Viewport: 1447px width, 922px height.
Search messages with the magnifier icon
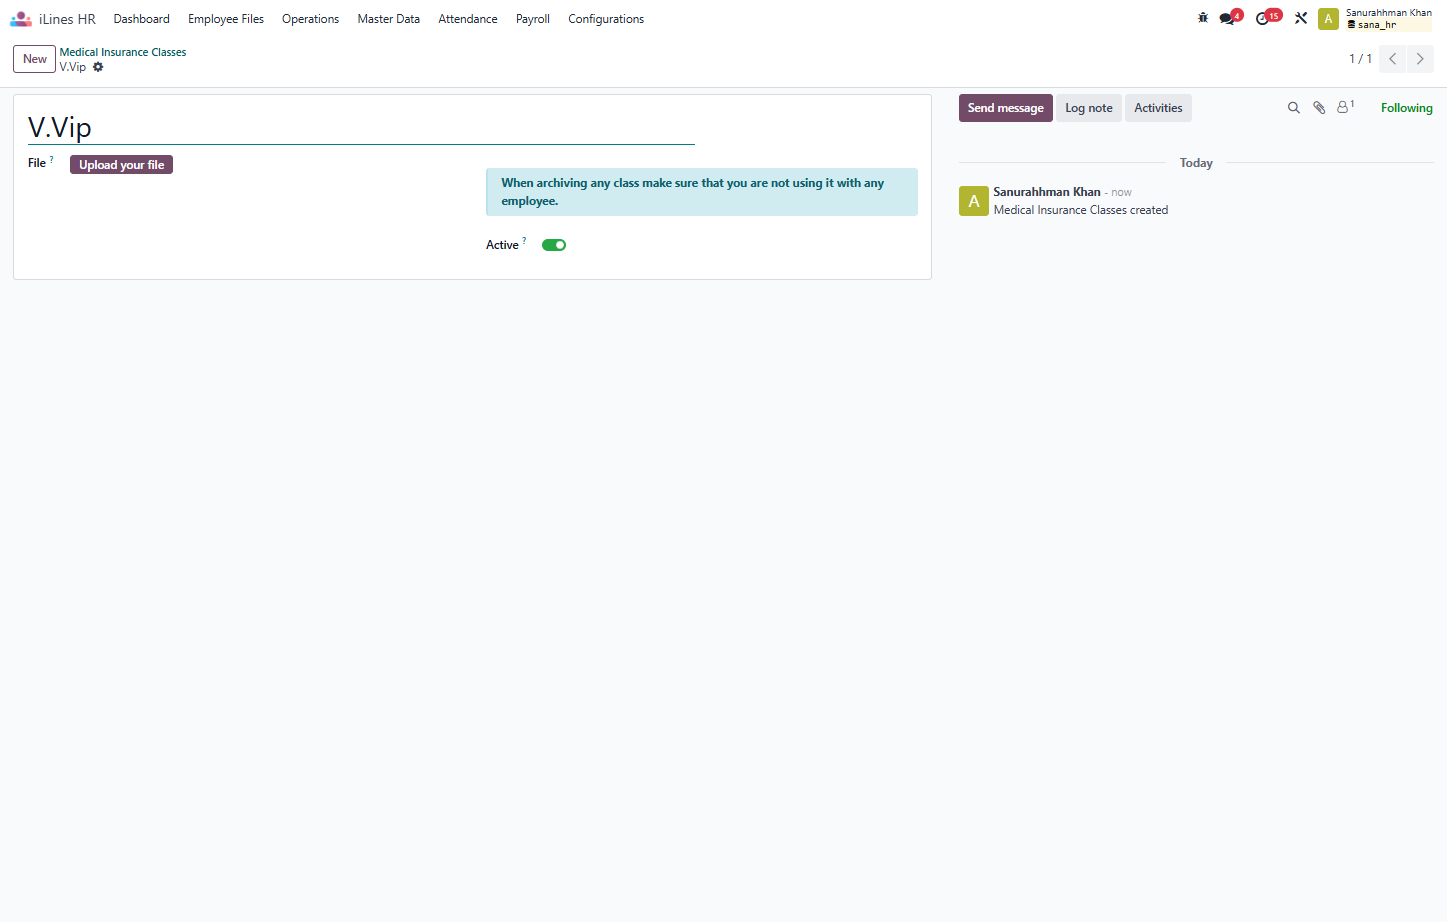pos(1293,108)
